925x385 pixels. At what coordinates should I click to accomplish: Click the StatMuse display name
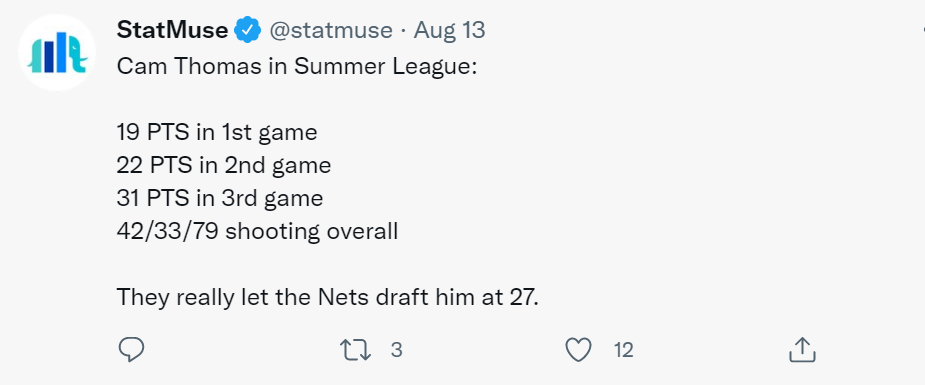[172, 29]
